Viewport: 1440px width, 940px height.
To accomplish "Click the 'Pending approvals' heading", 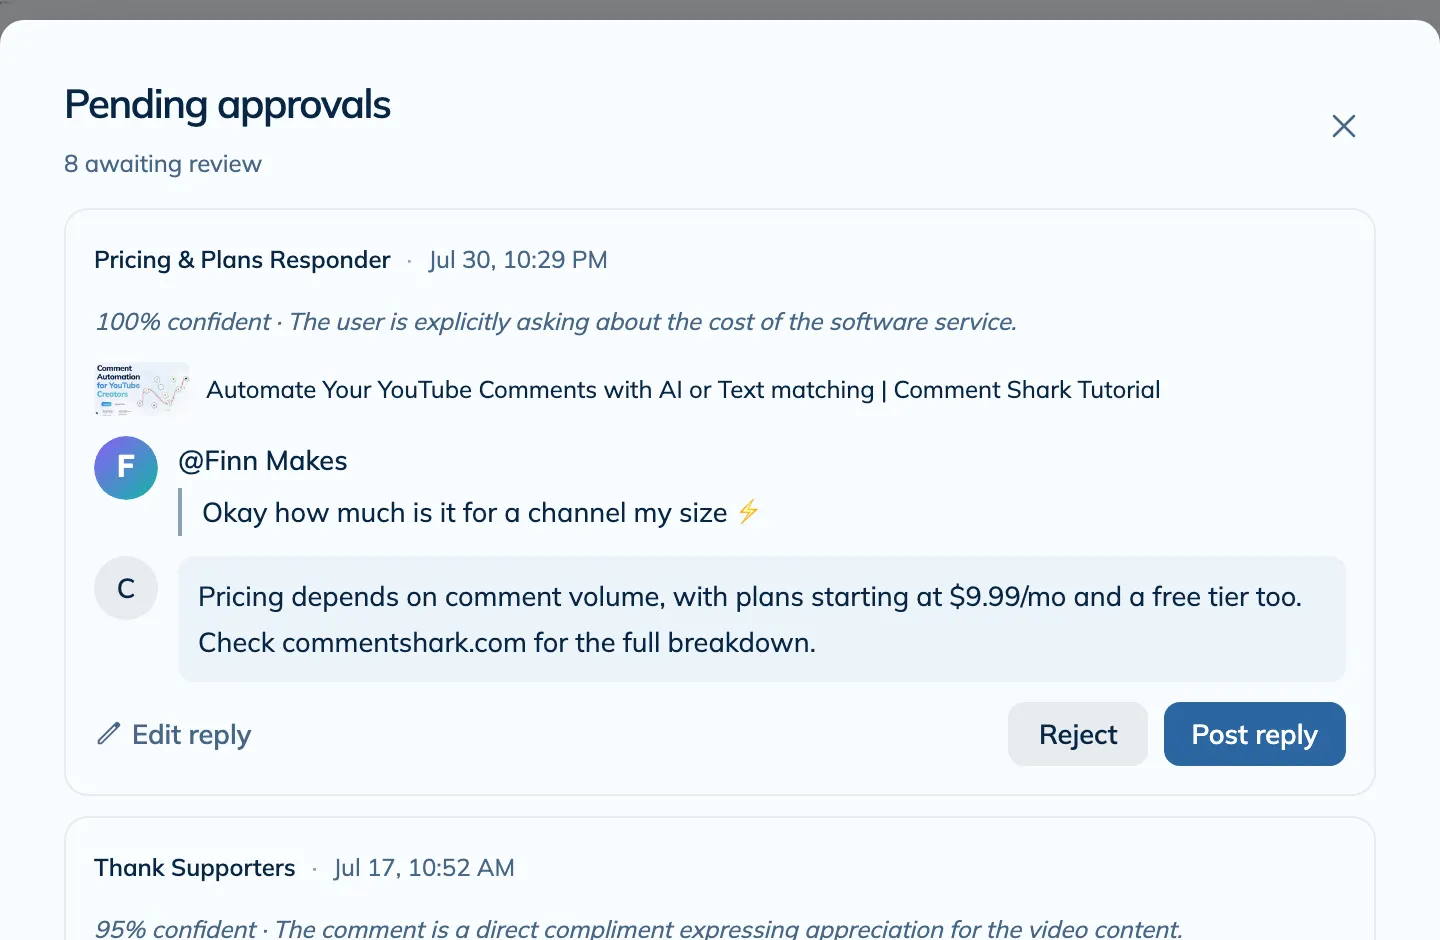I will coord(227,106).
